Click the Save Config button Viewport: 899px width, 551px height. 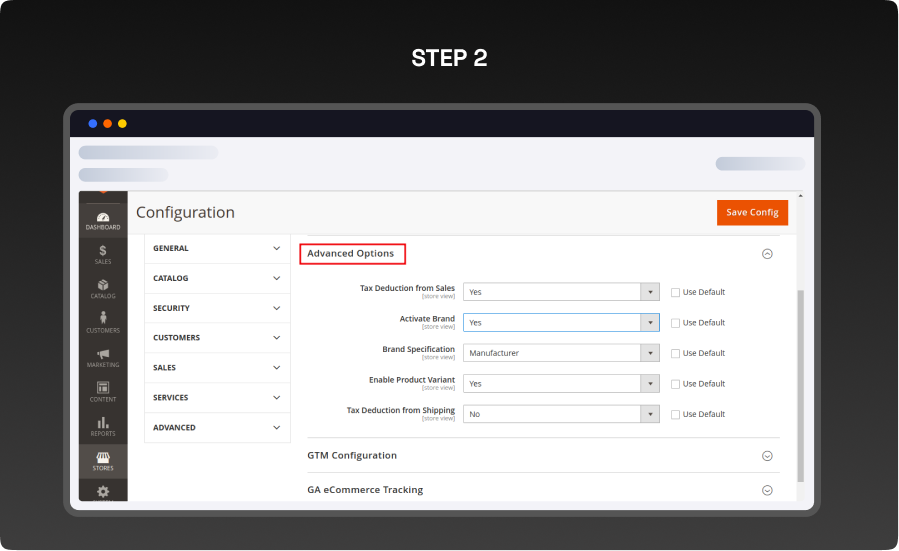(x=752, y=212)
